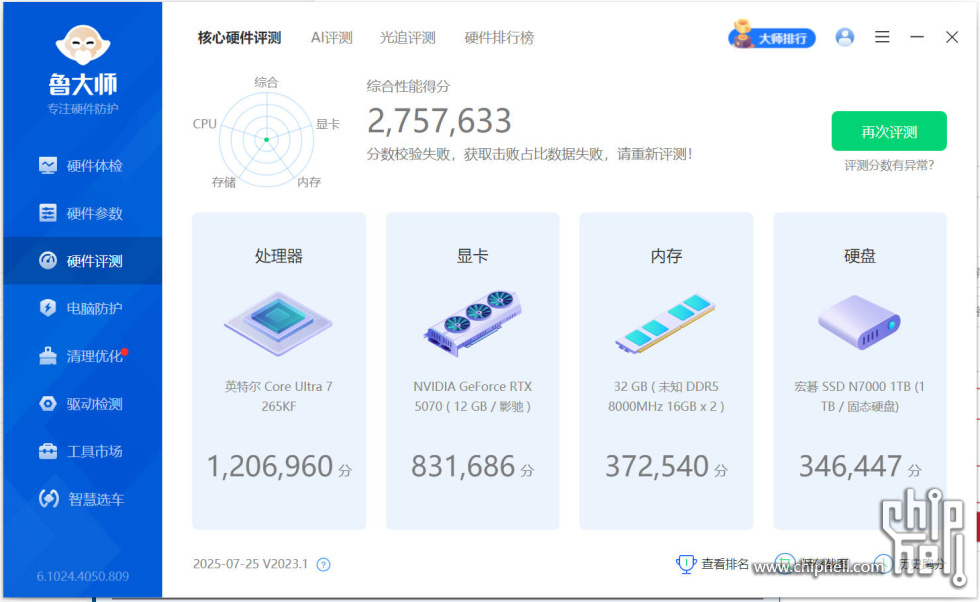Click the 硬盘 score 346,447

pos(851,466)
